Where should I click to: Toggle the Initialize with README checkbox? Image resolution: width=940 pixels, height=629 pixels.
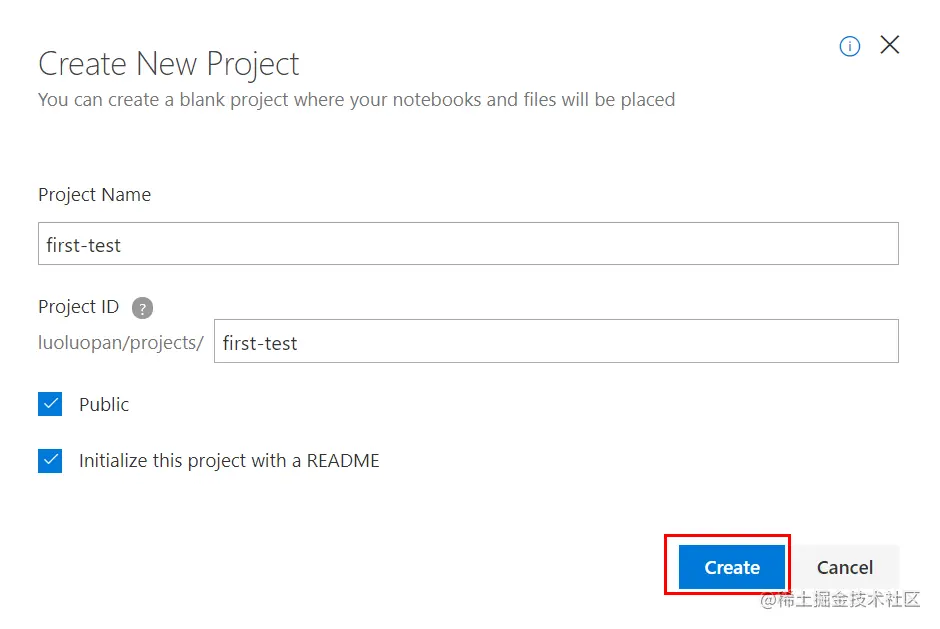pos(50,461)
